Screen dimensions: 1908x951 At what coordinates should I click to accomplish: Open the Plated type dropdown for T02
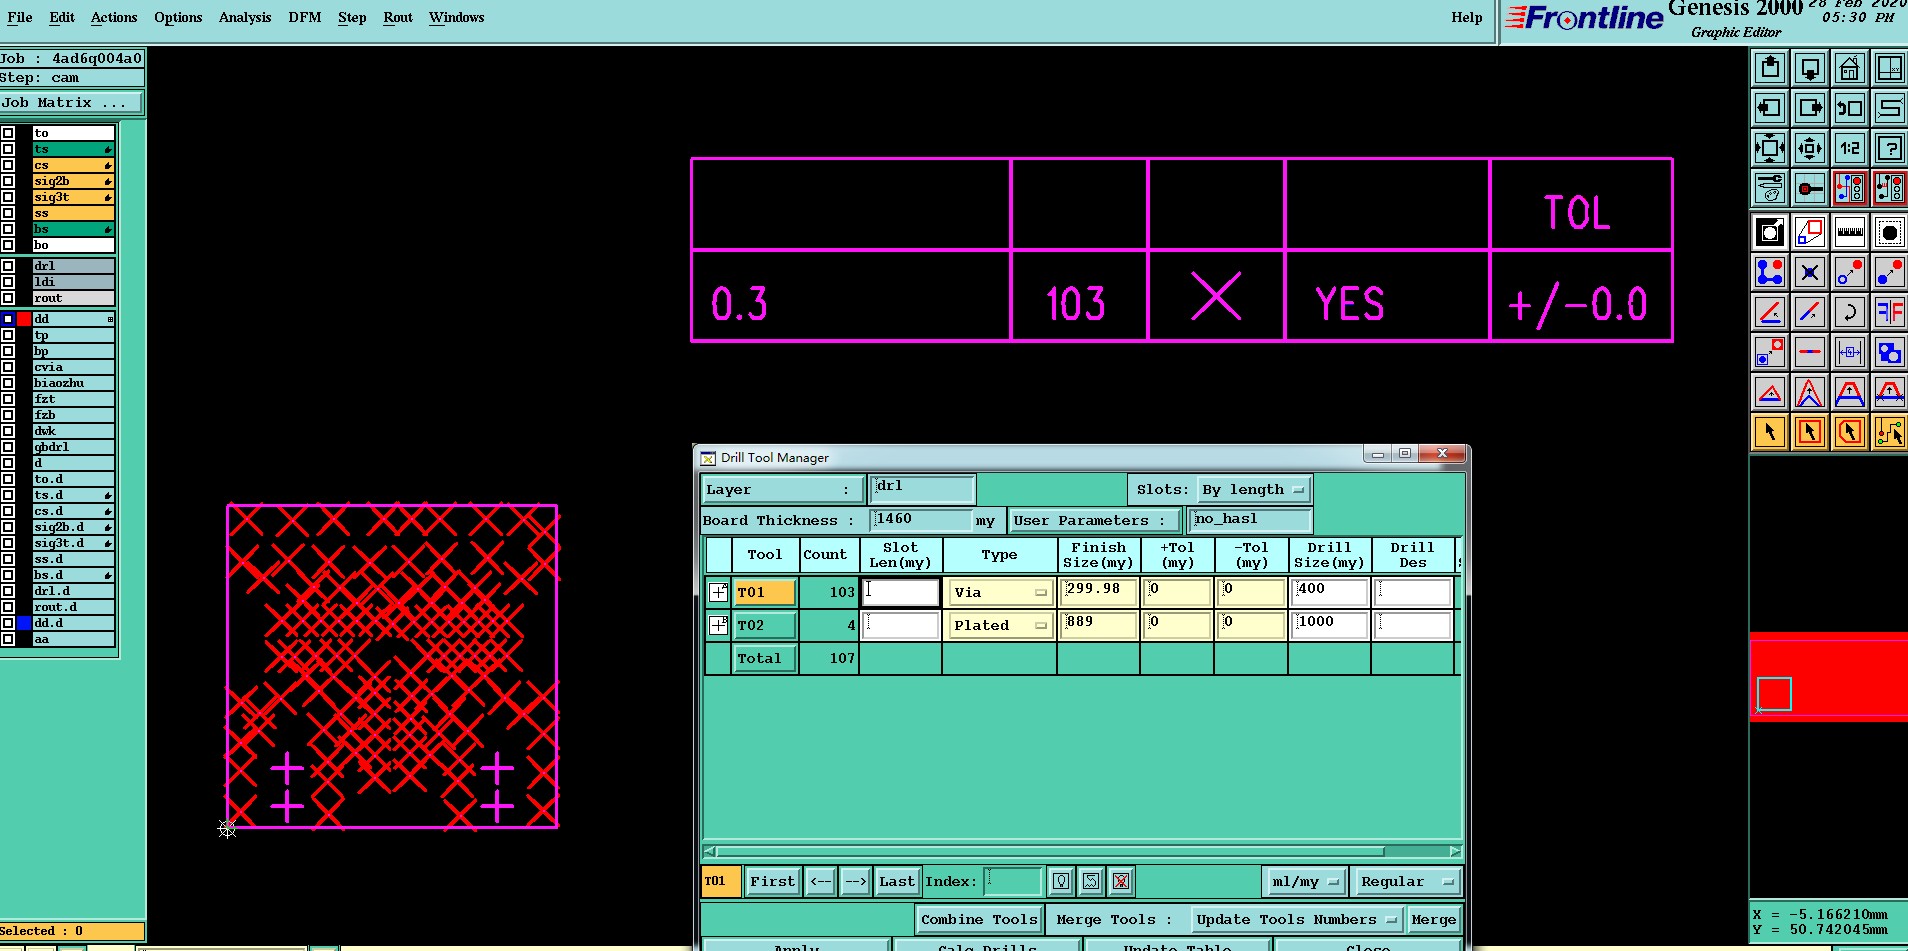click(999, 625)
